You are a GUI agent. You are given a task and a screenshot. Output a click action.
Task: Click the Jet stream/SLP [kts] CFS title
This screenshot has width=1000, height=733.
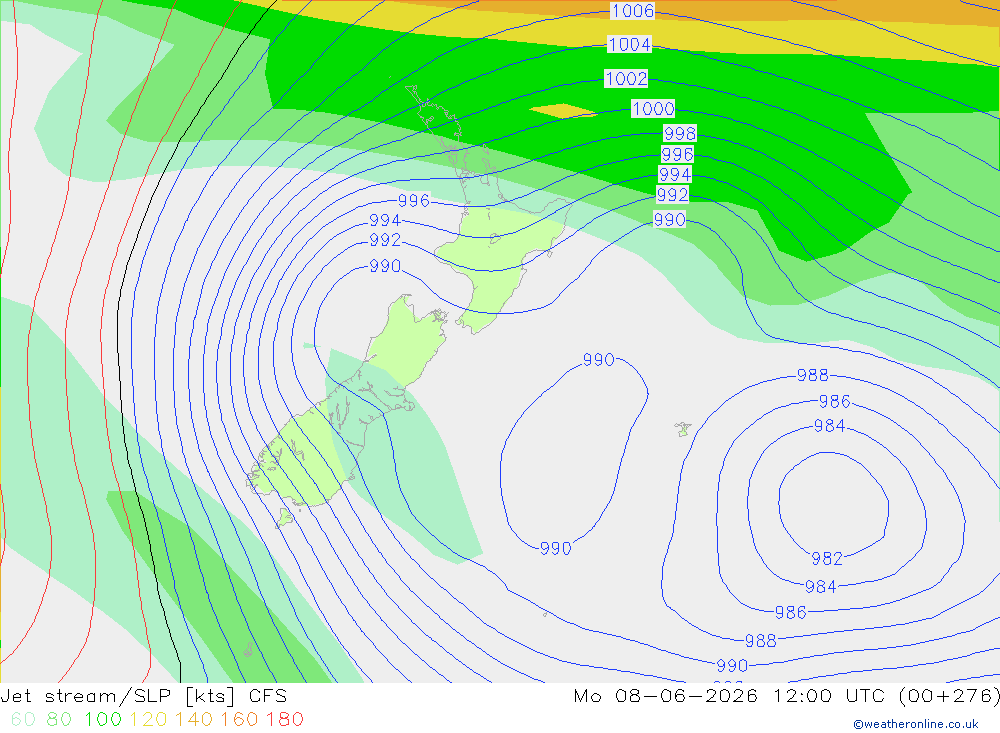coord(143,696)
